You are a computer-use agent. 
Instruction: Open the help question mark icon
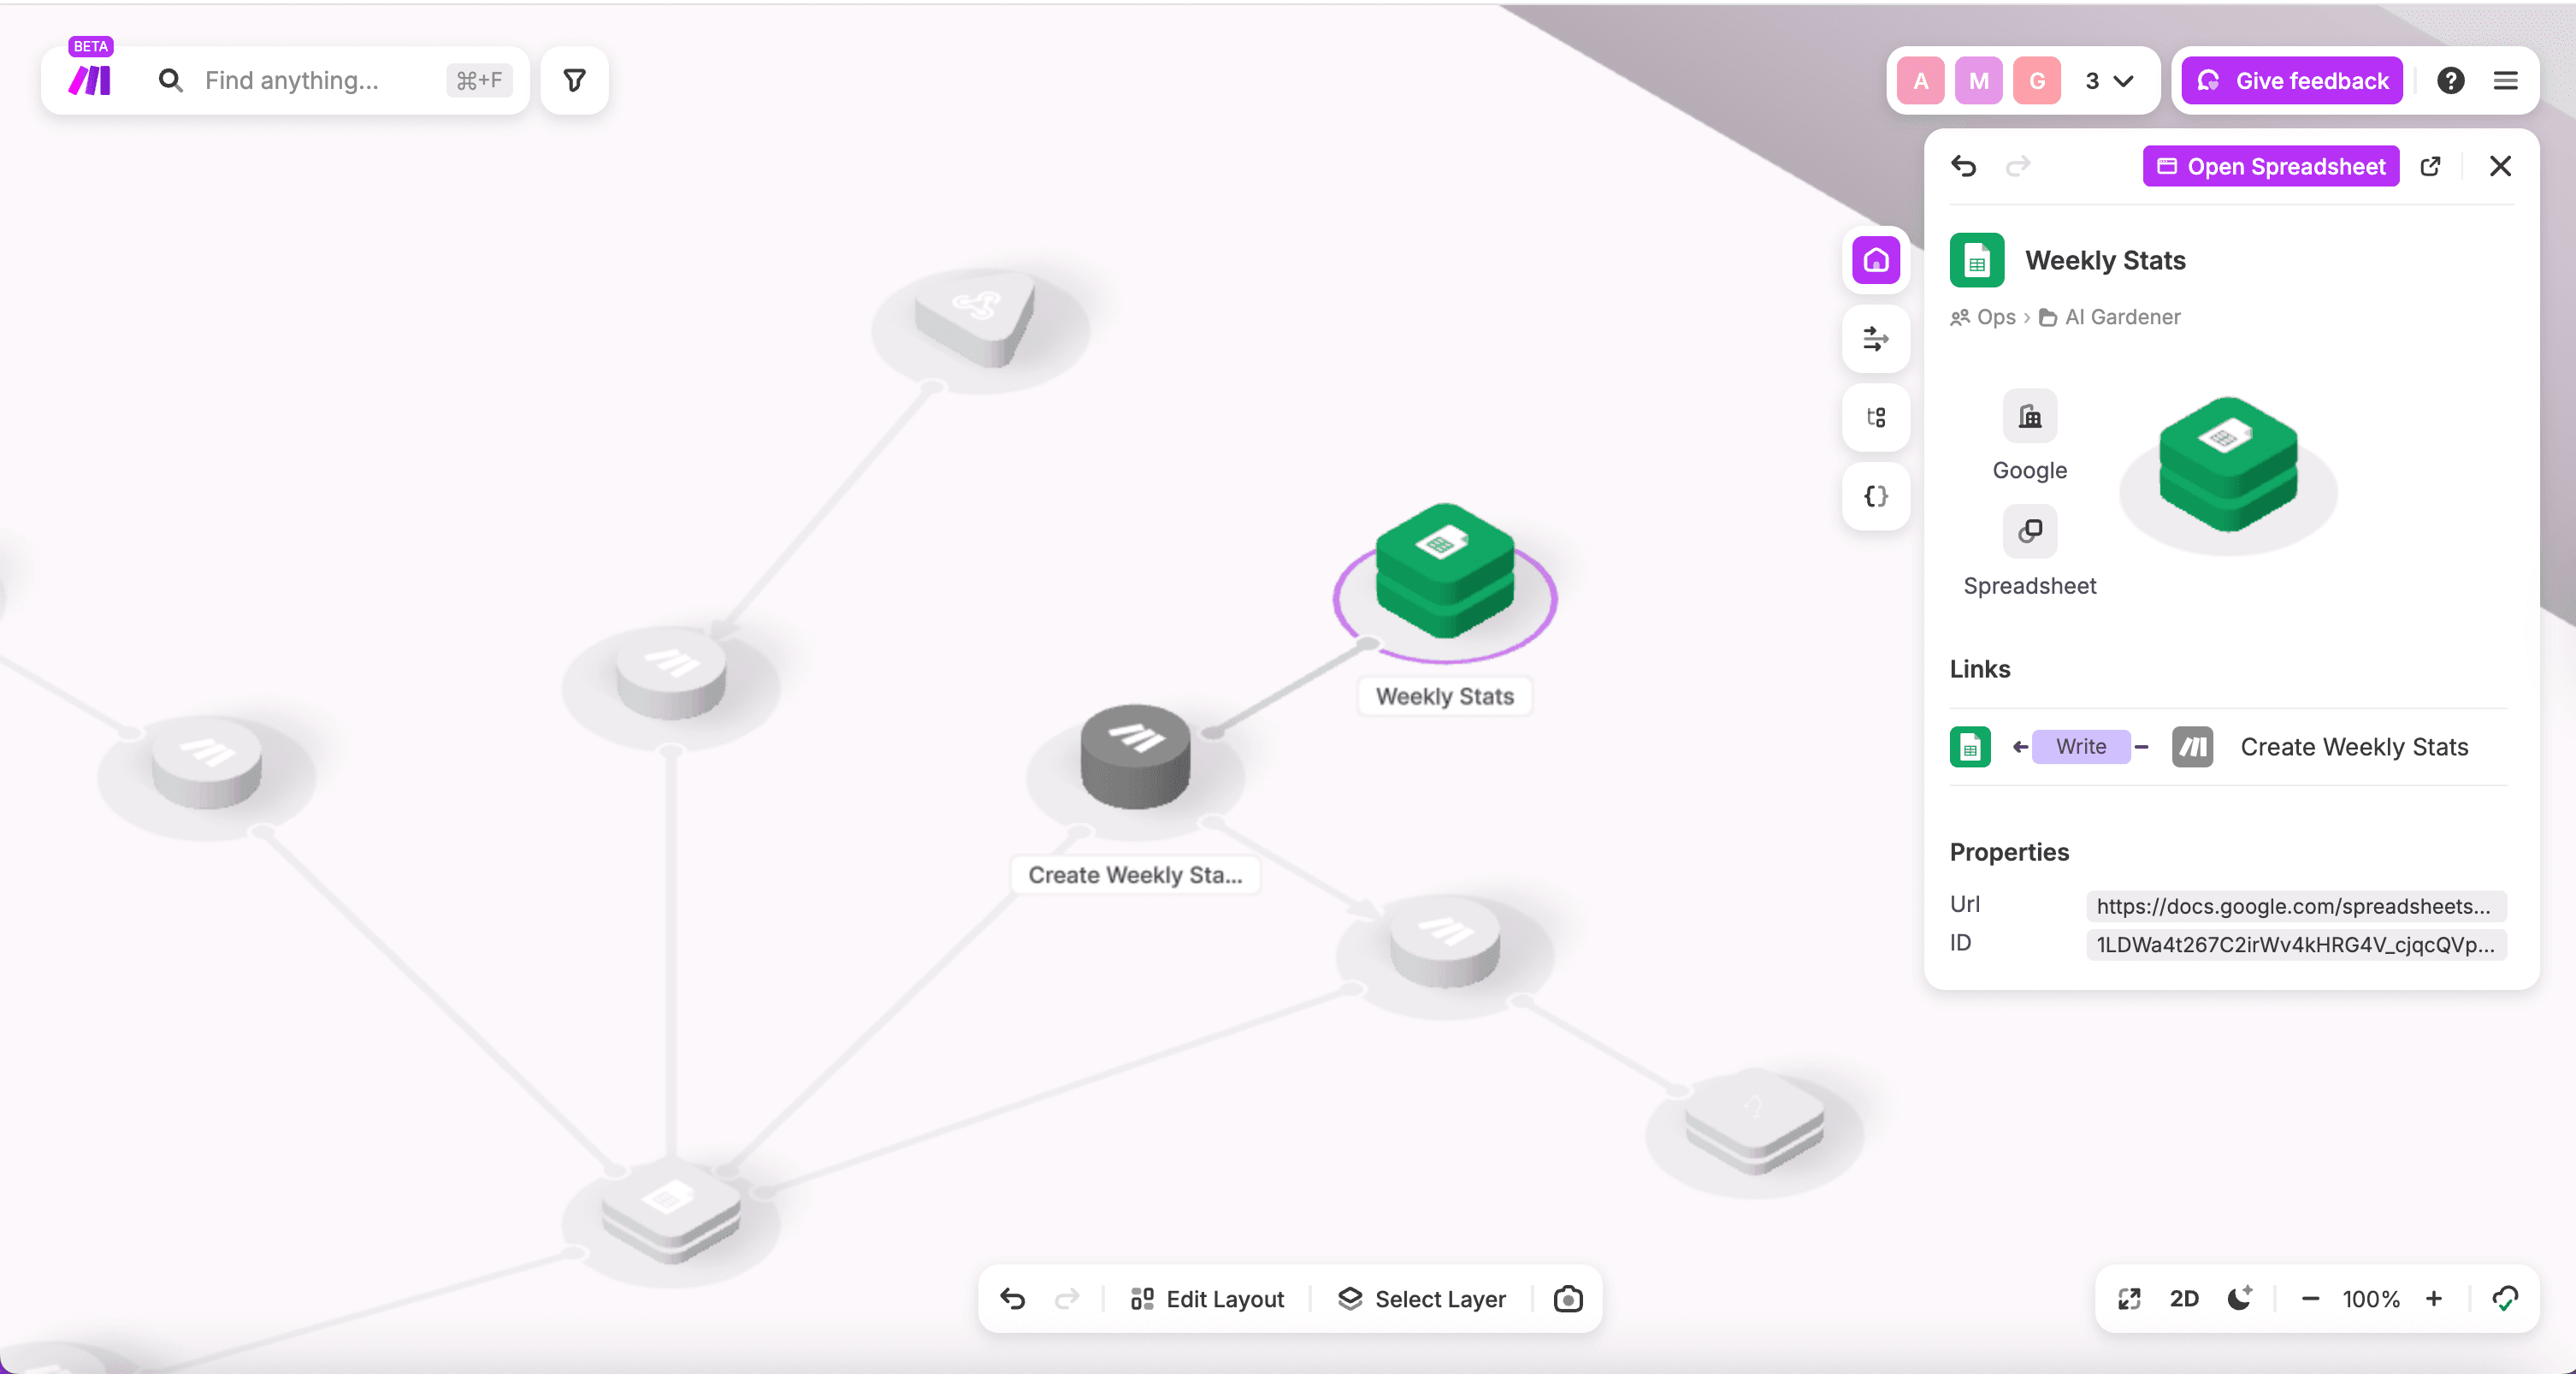coord(2450,80)
